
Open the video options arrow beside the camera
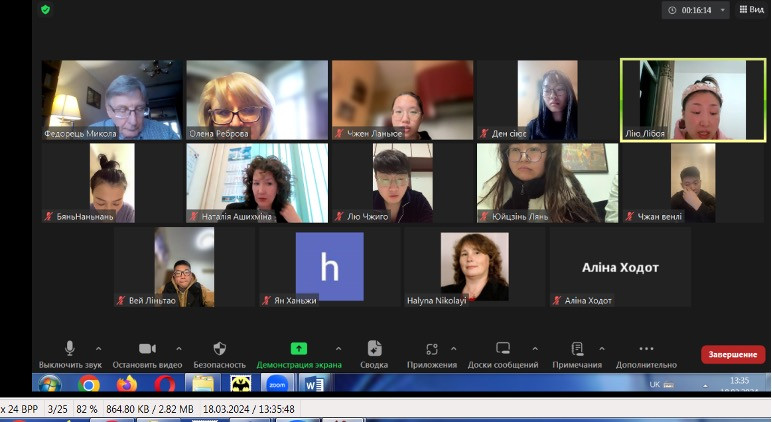179,349
